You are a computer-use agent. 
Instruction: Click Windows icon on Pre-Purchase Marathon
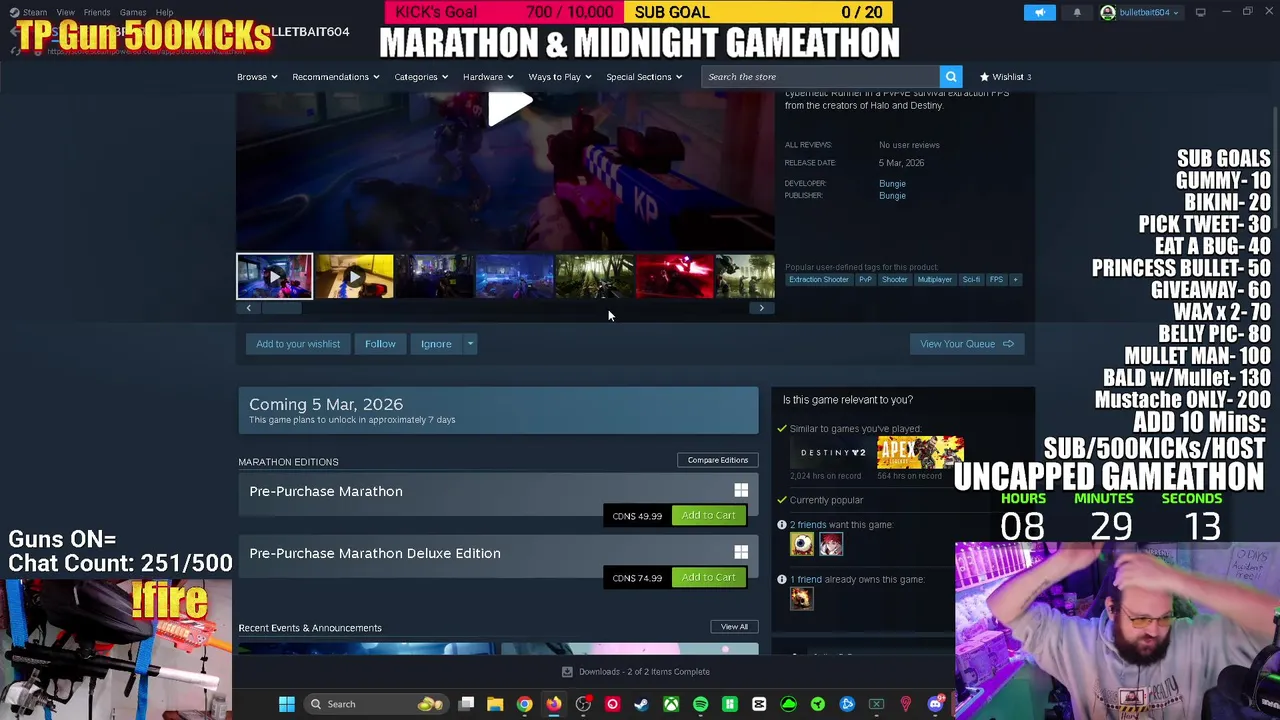point(741,491)
